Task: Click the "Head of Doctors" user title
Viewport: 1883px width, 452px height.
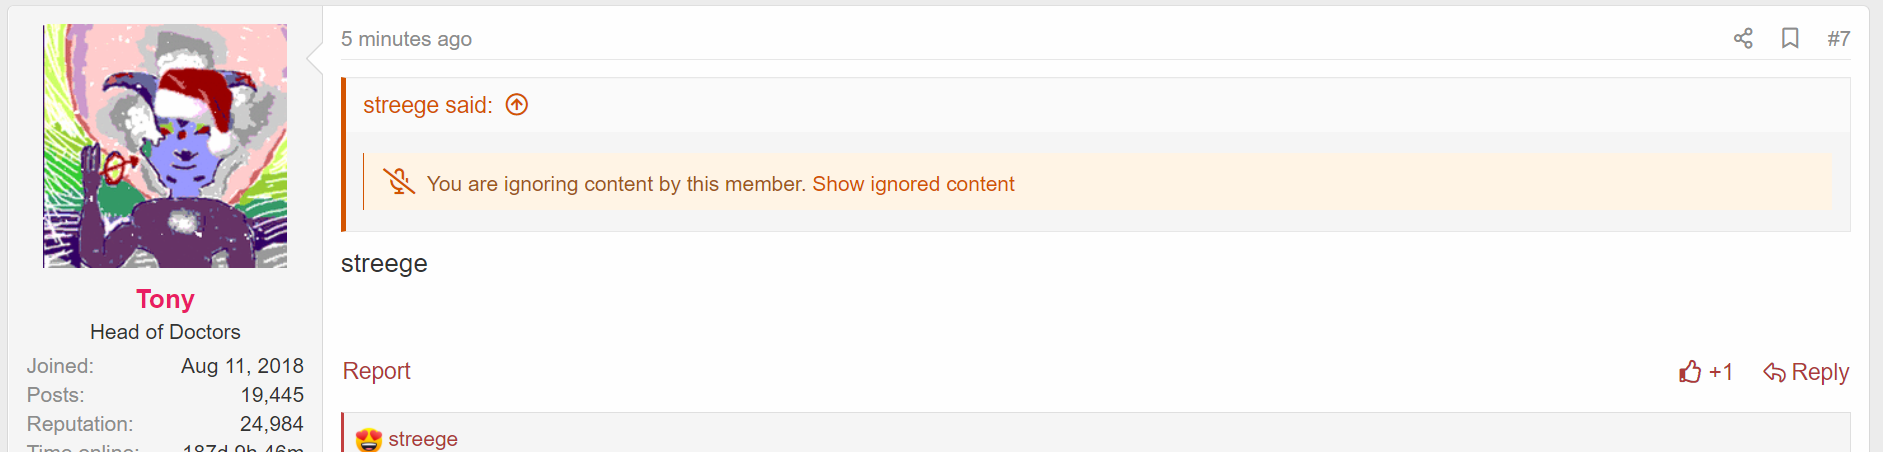Action: pyautogui.click(x=165, y=332)
